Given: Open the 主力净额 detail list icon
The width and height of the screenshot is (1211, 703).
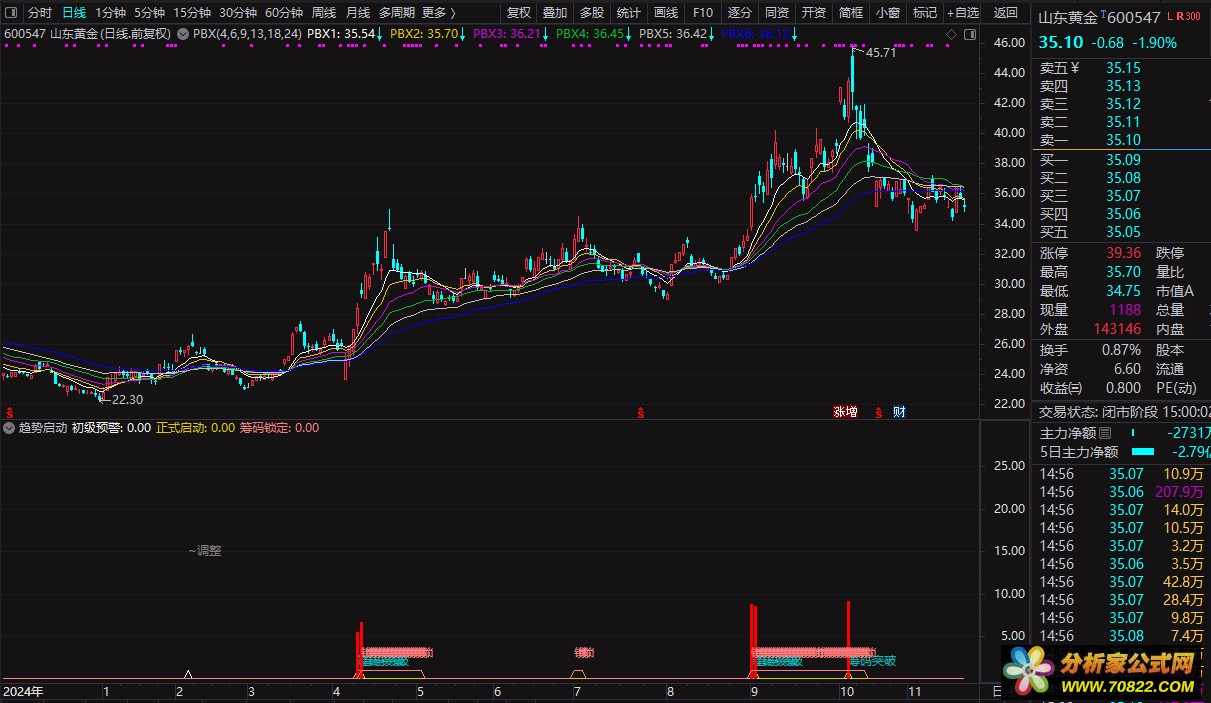Looking at the screenshot, I should click(x=1105, y=433).
